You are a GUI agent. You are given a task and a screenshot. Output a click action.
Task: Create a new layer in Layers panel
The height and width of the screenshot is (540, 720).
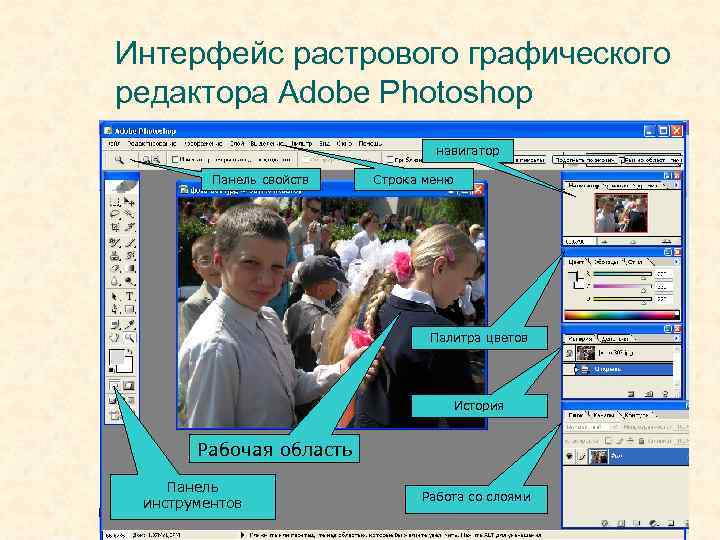tap(670, 523)
